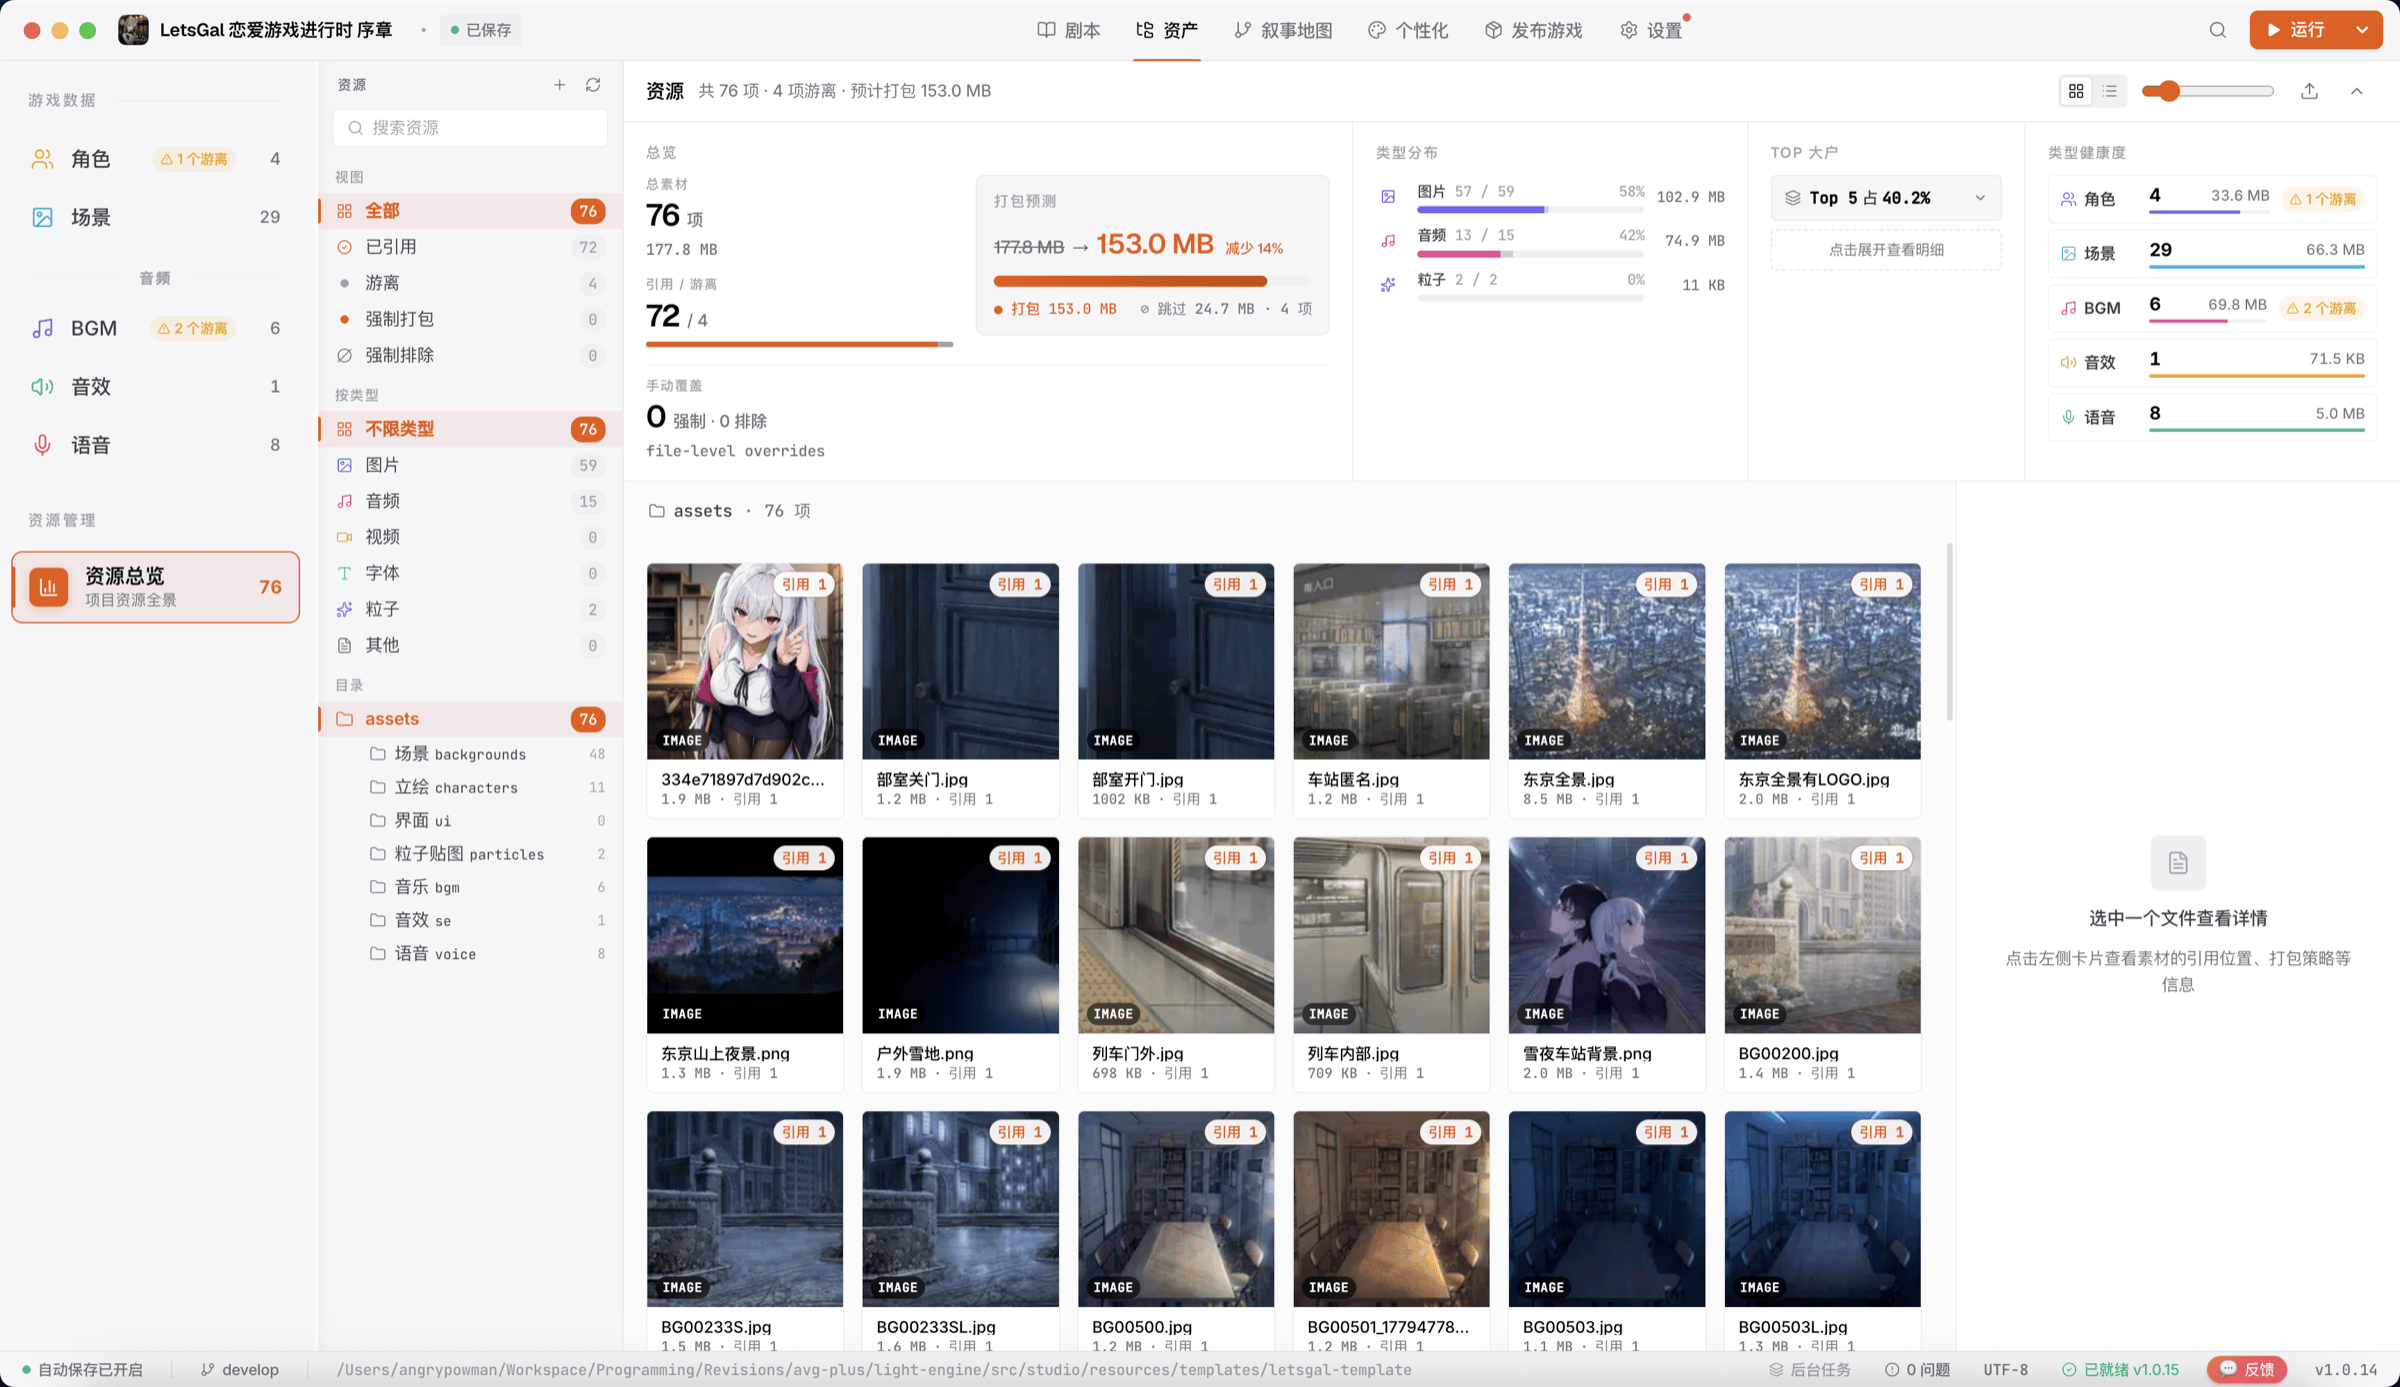2400x1387 pixels.
Task: Open the 剧本 script tab
Action: pos(1069,30)
